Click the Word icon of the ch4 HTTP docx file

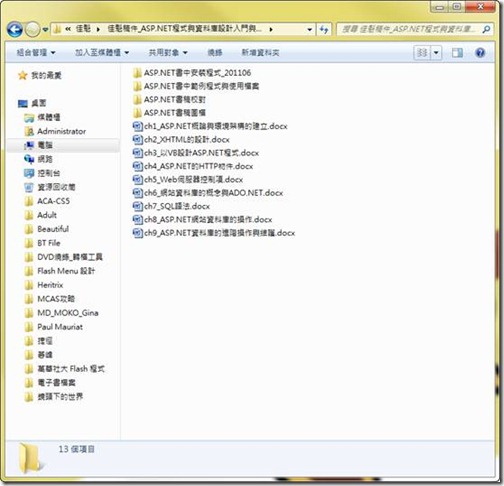[x=137, y=166]
